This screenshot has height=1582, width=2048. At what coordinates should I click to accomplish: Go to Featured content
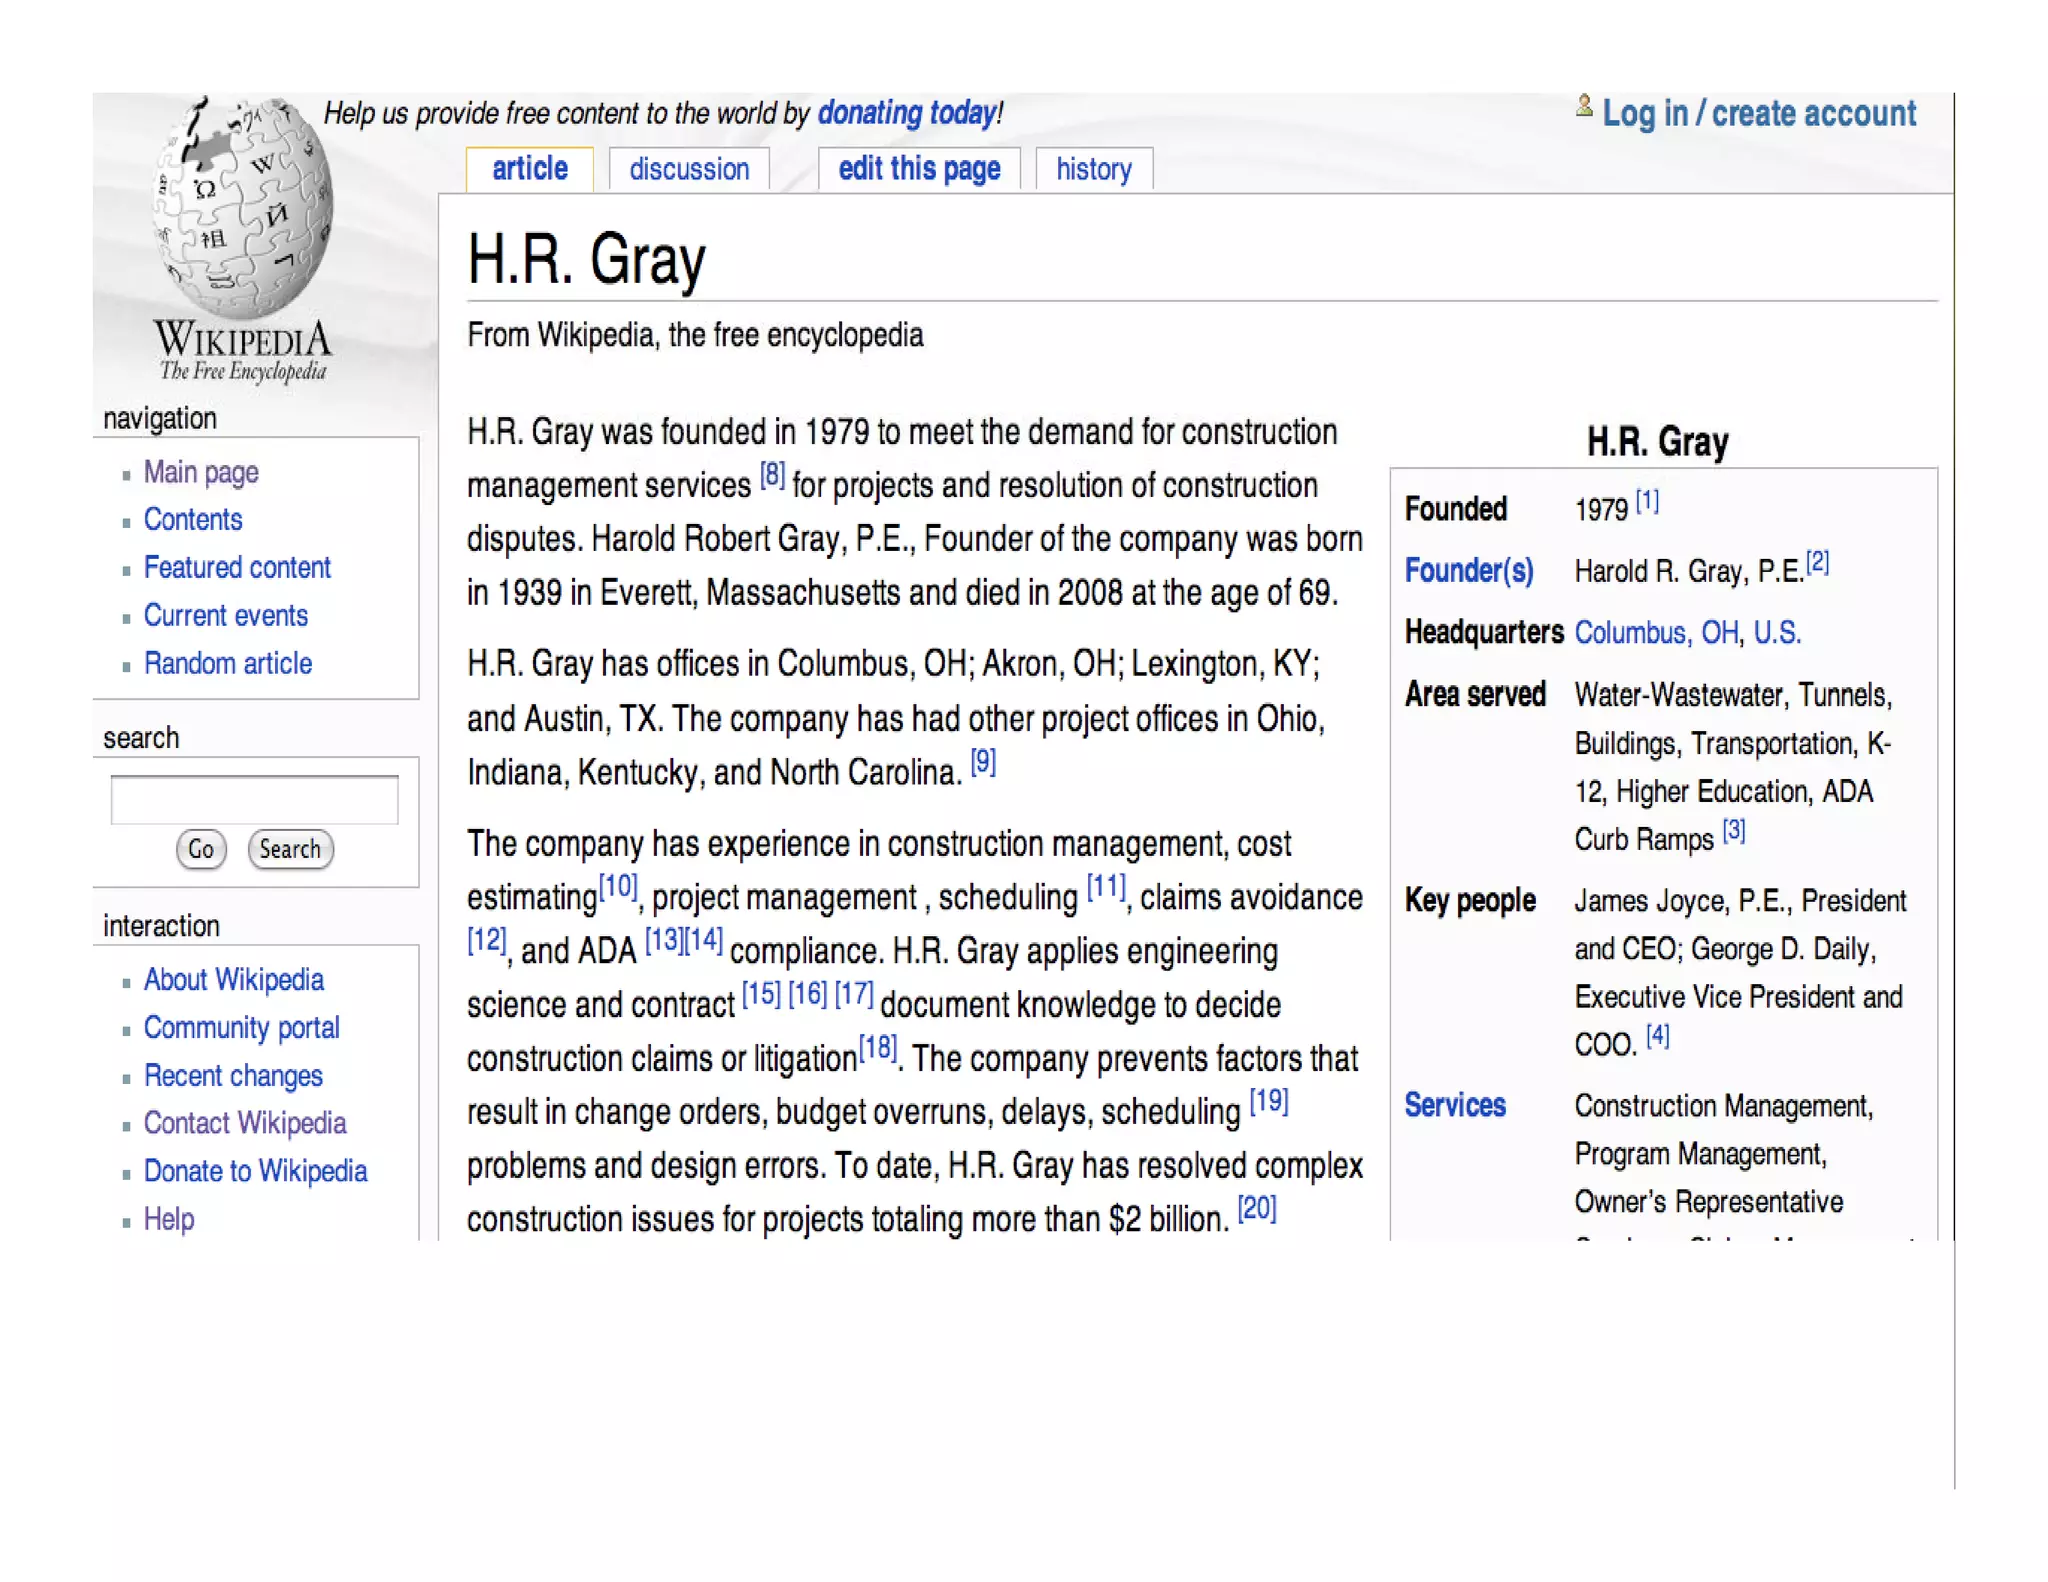(236, 567)
